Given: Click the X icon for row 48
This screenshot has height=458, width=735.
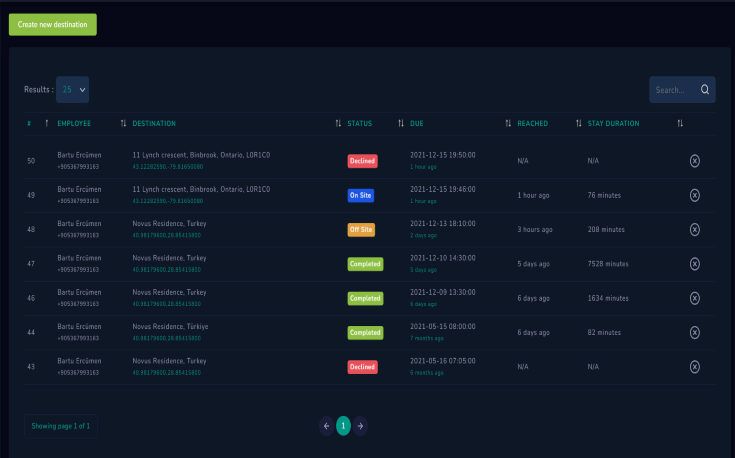Looking at the screenshot, I should point(695,229).
